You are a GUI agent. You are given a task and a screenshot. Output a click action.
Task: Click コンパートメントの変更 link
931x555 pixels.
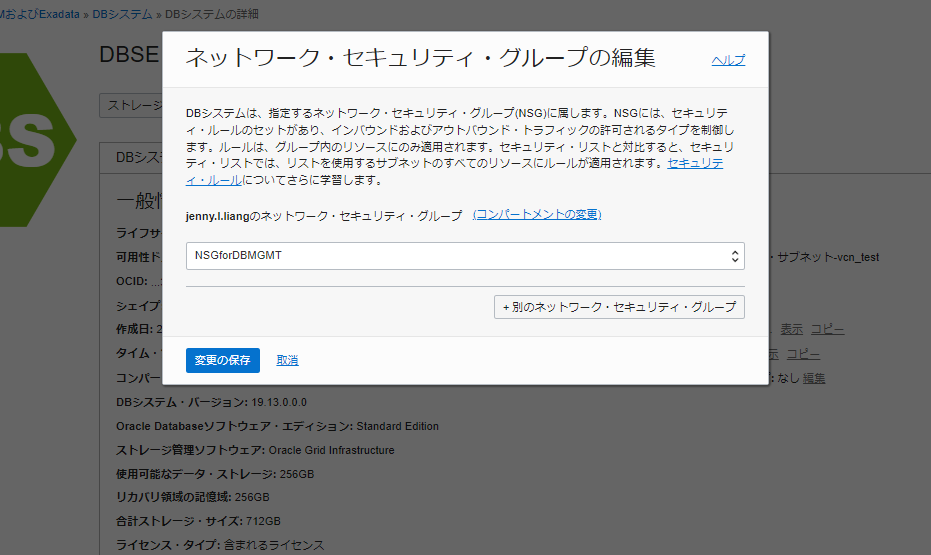[x=537, y=215]
